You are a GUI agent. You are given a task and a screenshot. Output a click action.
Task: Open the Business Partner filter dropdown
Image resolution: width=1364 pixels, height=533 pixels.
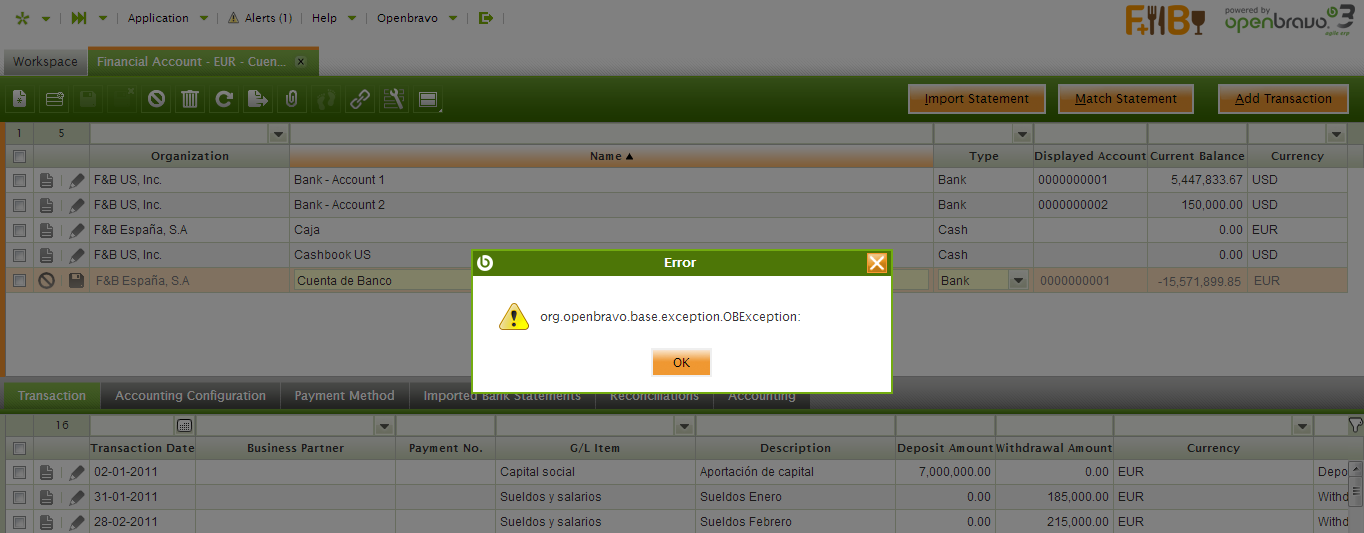tap(384, 426)
